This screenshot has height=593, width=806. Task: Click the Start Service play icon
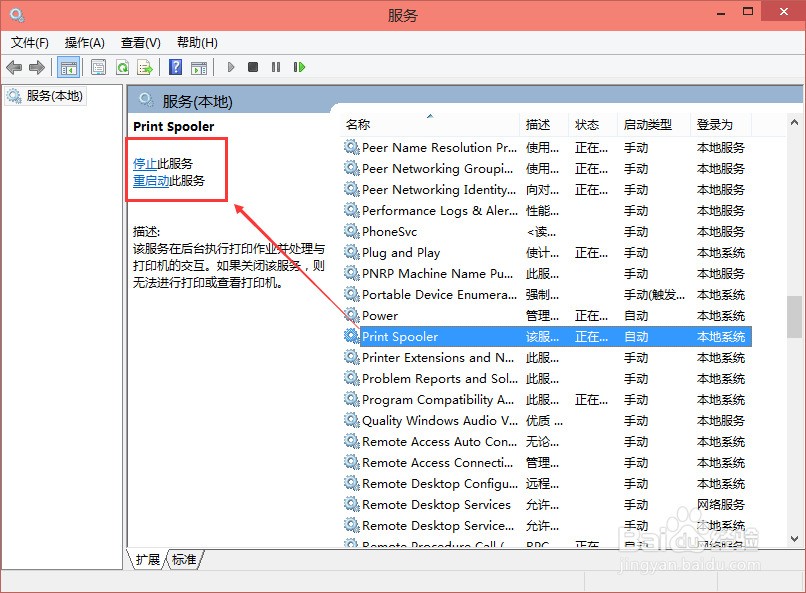tap(231, 67)
